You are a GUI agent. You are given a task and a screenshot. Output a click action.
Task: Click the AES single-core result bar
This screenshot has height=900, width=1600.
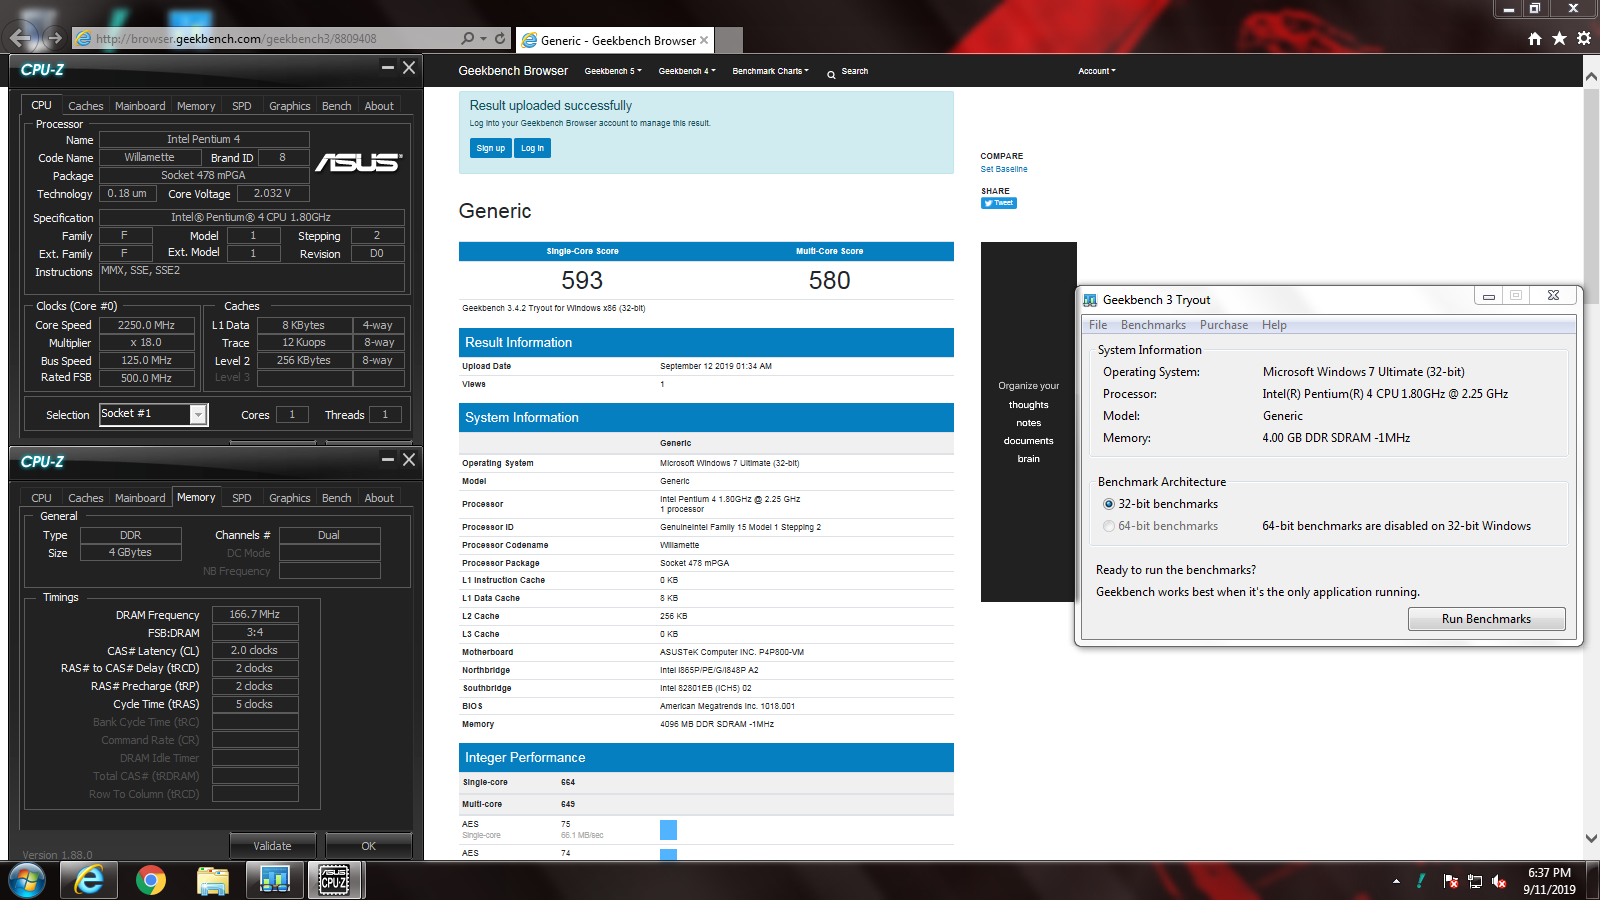[x=668, y=829]
